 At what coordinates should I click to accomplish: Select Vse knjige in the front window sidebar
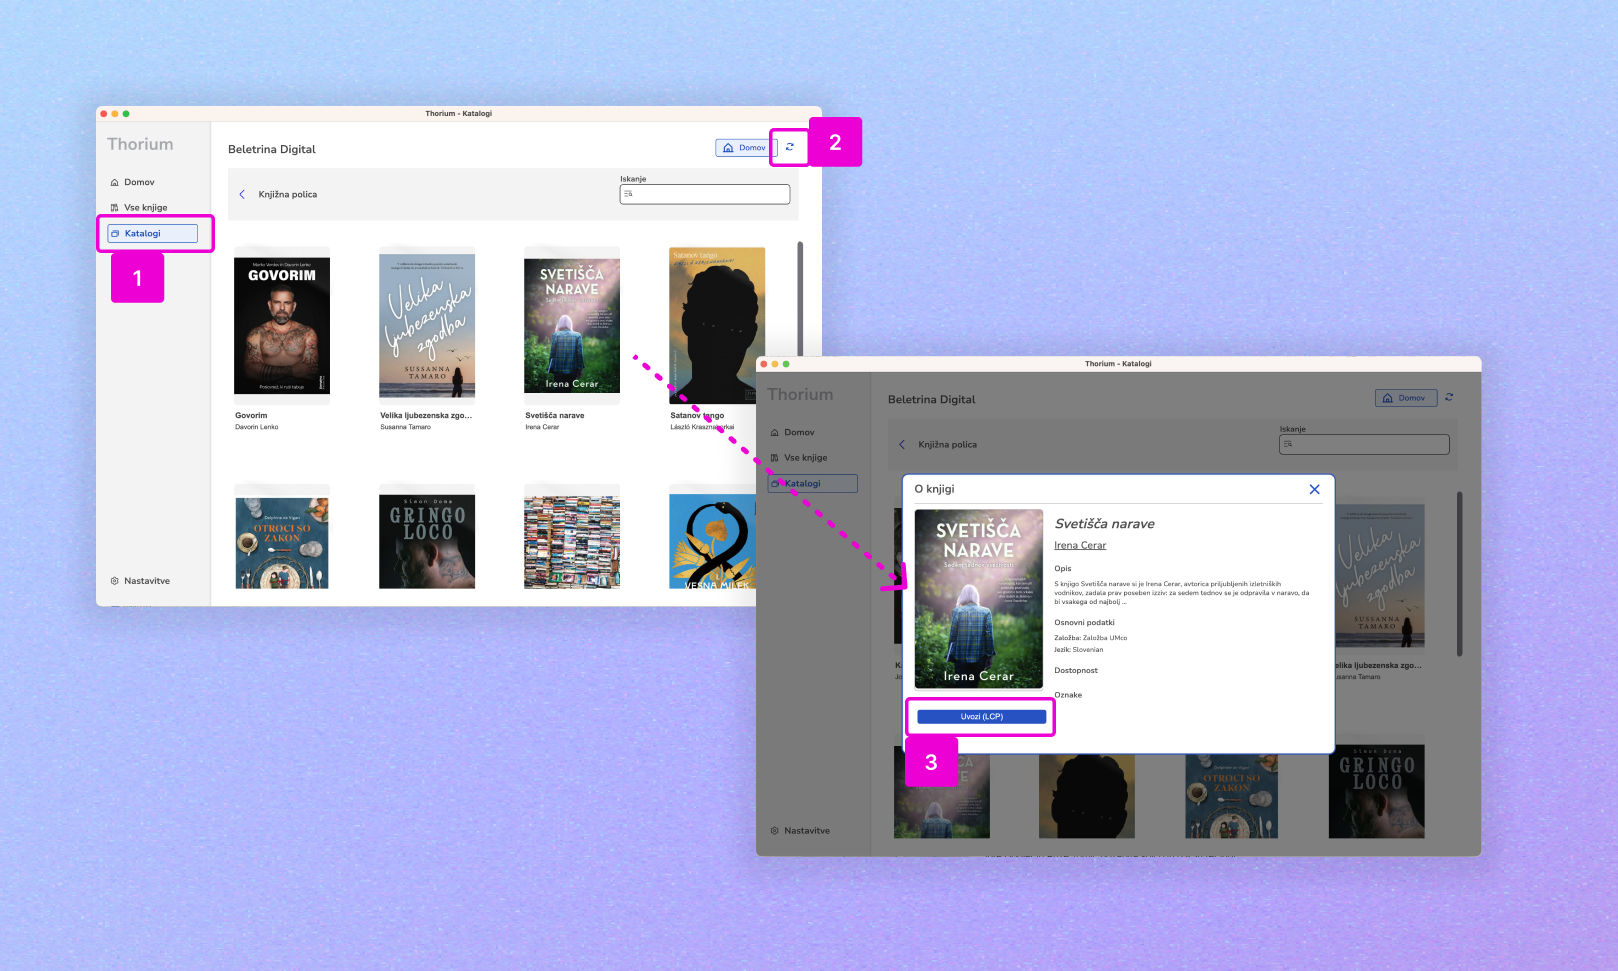(799, 458)
